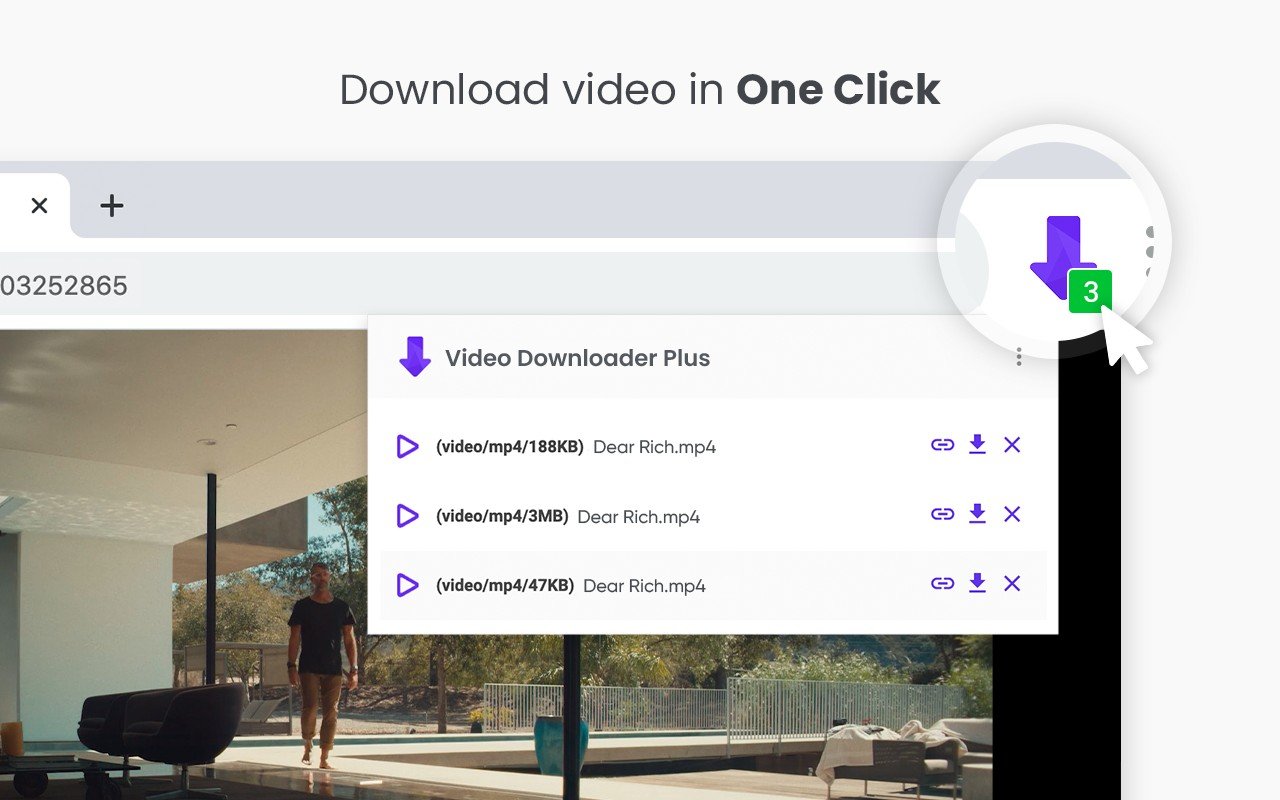Download the 188KB Dear Rich.mp4
The width and height of the screenshot is (1280, 800).
[x=977, y=444]
